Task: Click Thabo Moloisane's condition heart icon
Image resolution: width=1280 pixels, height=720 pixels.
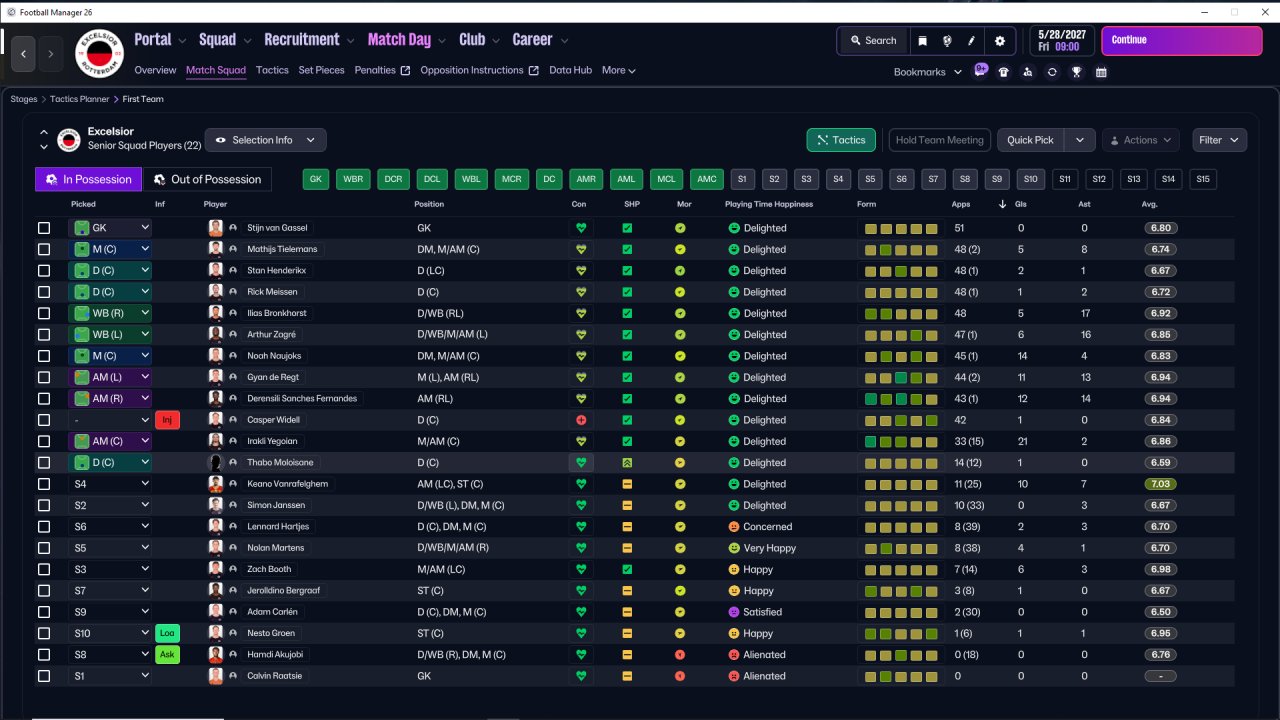Action: coord(581,463)
